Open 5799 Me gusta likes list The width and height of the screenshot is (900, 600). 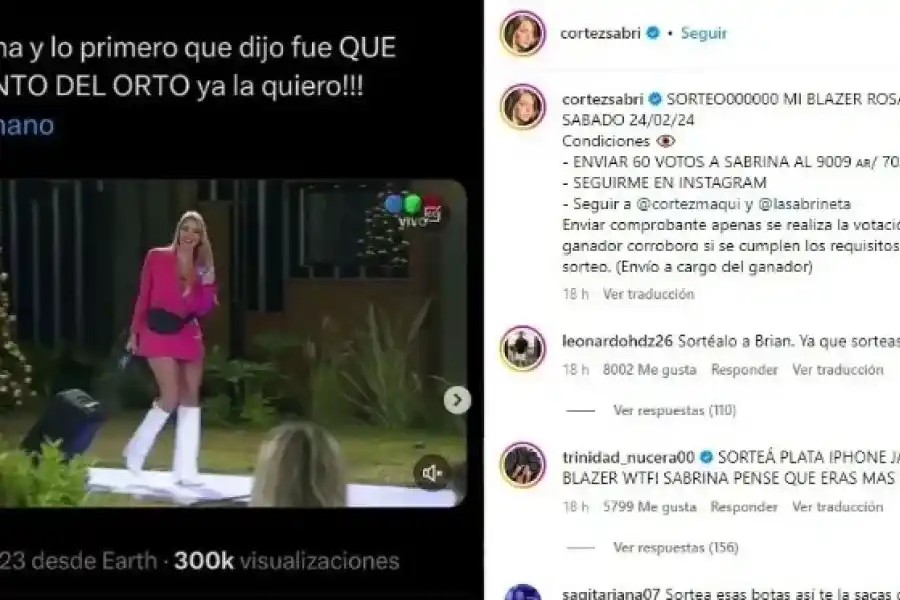(x=649, y=507)
